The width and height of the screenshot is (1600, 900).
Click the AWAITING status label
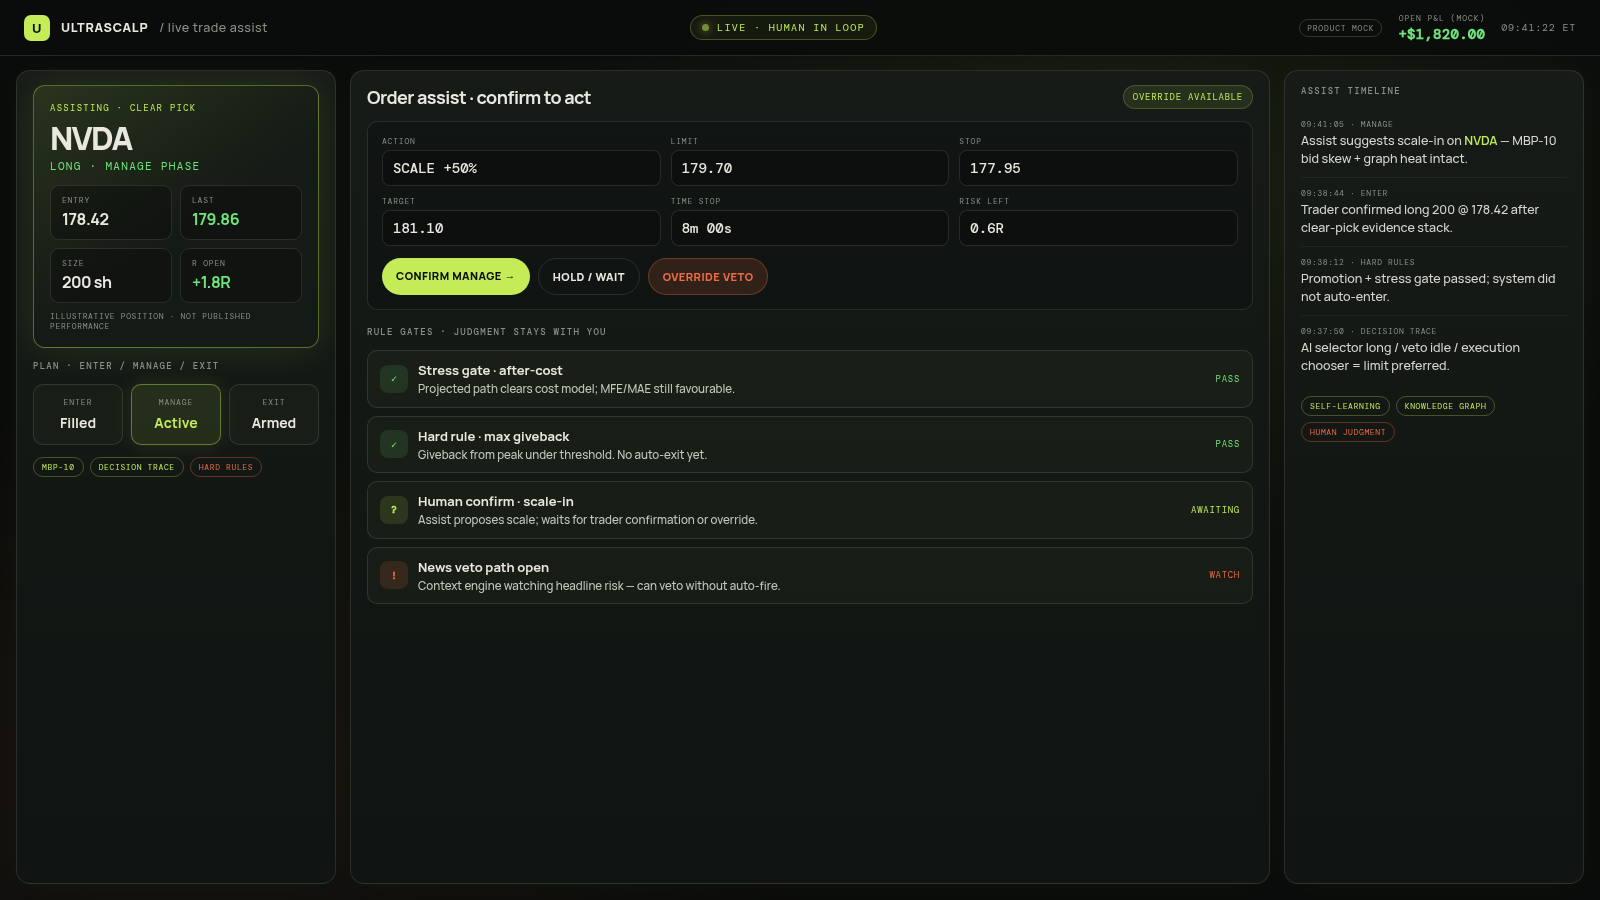[1215, 510]
